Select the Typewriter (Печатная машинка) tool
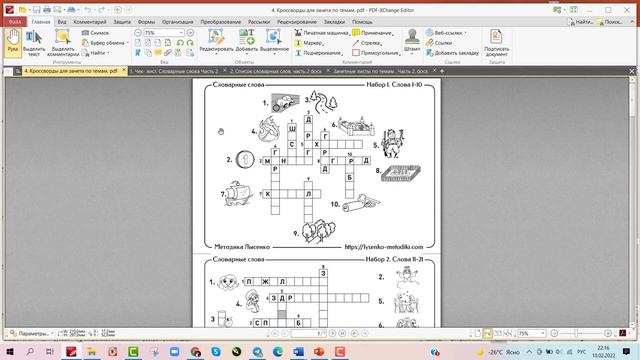Viewport: 640px width, 360px height. pyautogui.click(x=322, y=33)
